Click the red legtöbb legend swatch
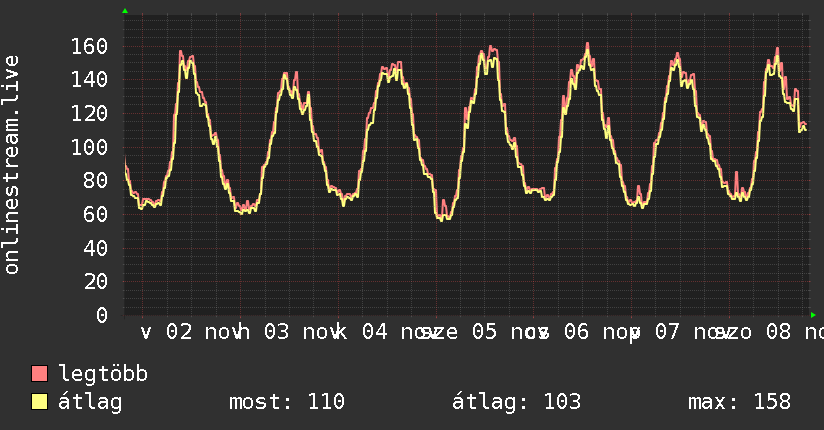Viewport: 824px width, 430px height. click(x=40, y=374)
